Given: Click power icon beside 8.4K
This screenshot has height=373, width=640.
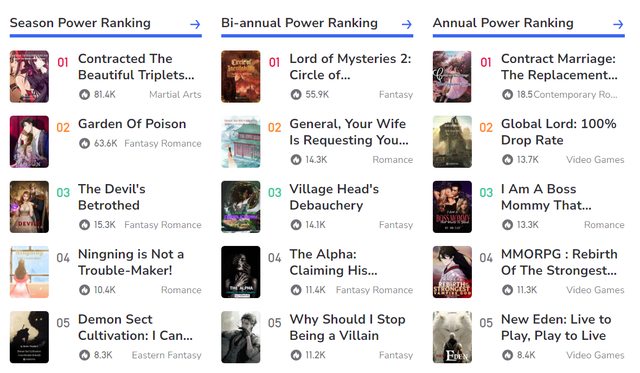Looking at the screenshot, I should [507, 355].
